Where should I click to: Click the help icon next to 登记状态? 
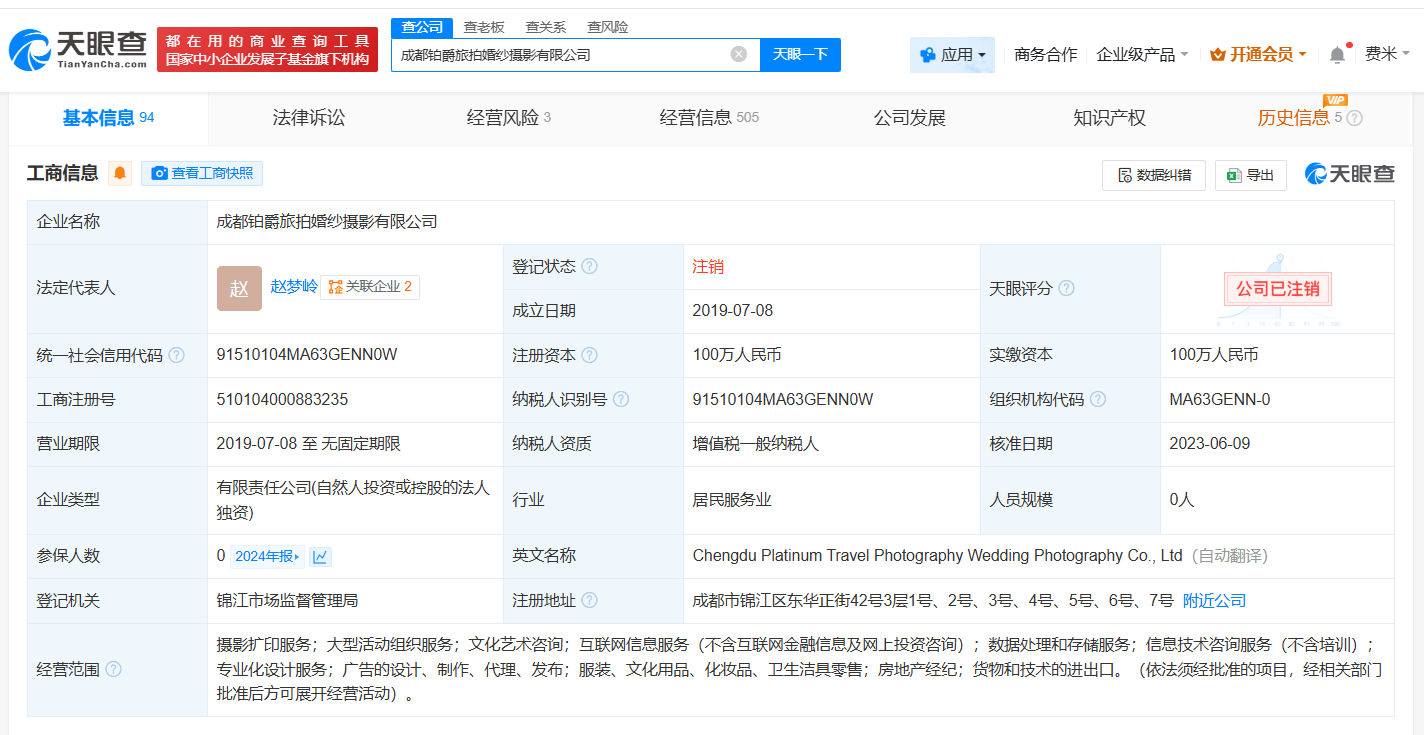tap(590, 266)
